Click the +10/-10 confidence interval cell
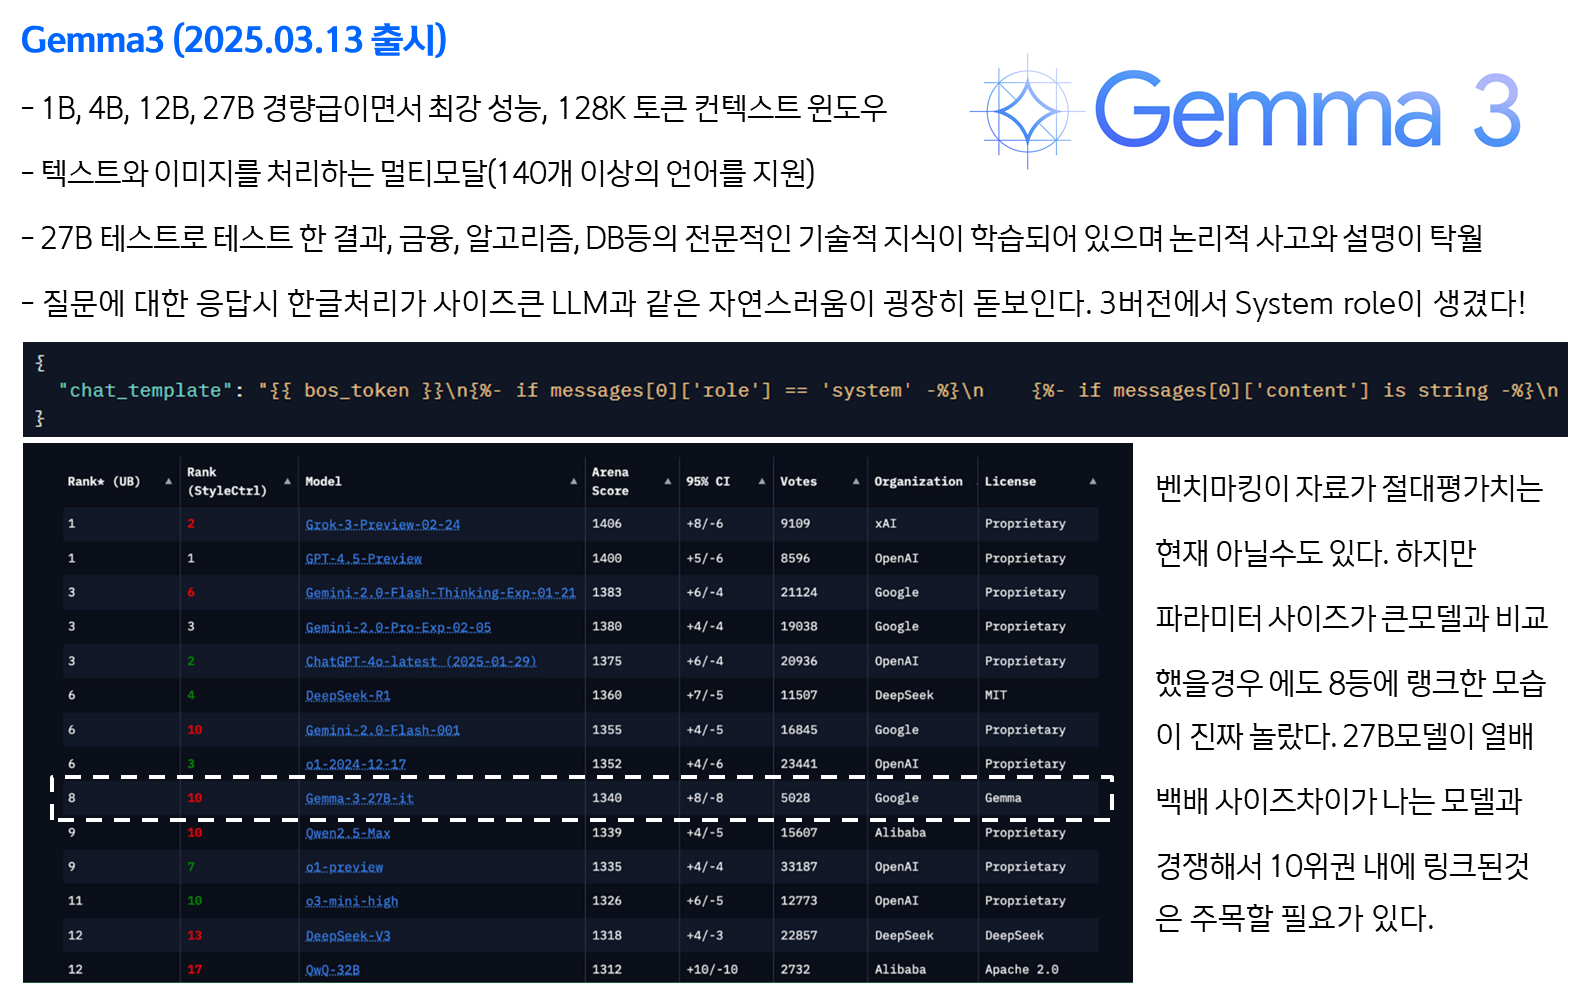The width and height of the screenshot is (1585, 983). pyautogui.click(x=712, y=970)
